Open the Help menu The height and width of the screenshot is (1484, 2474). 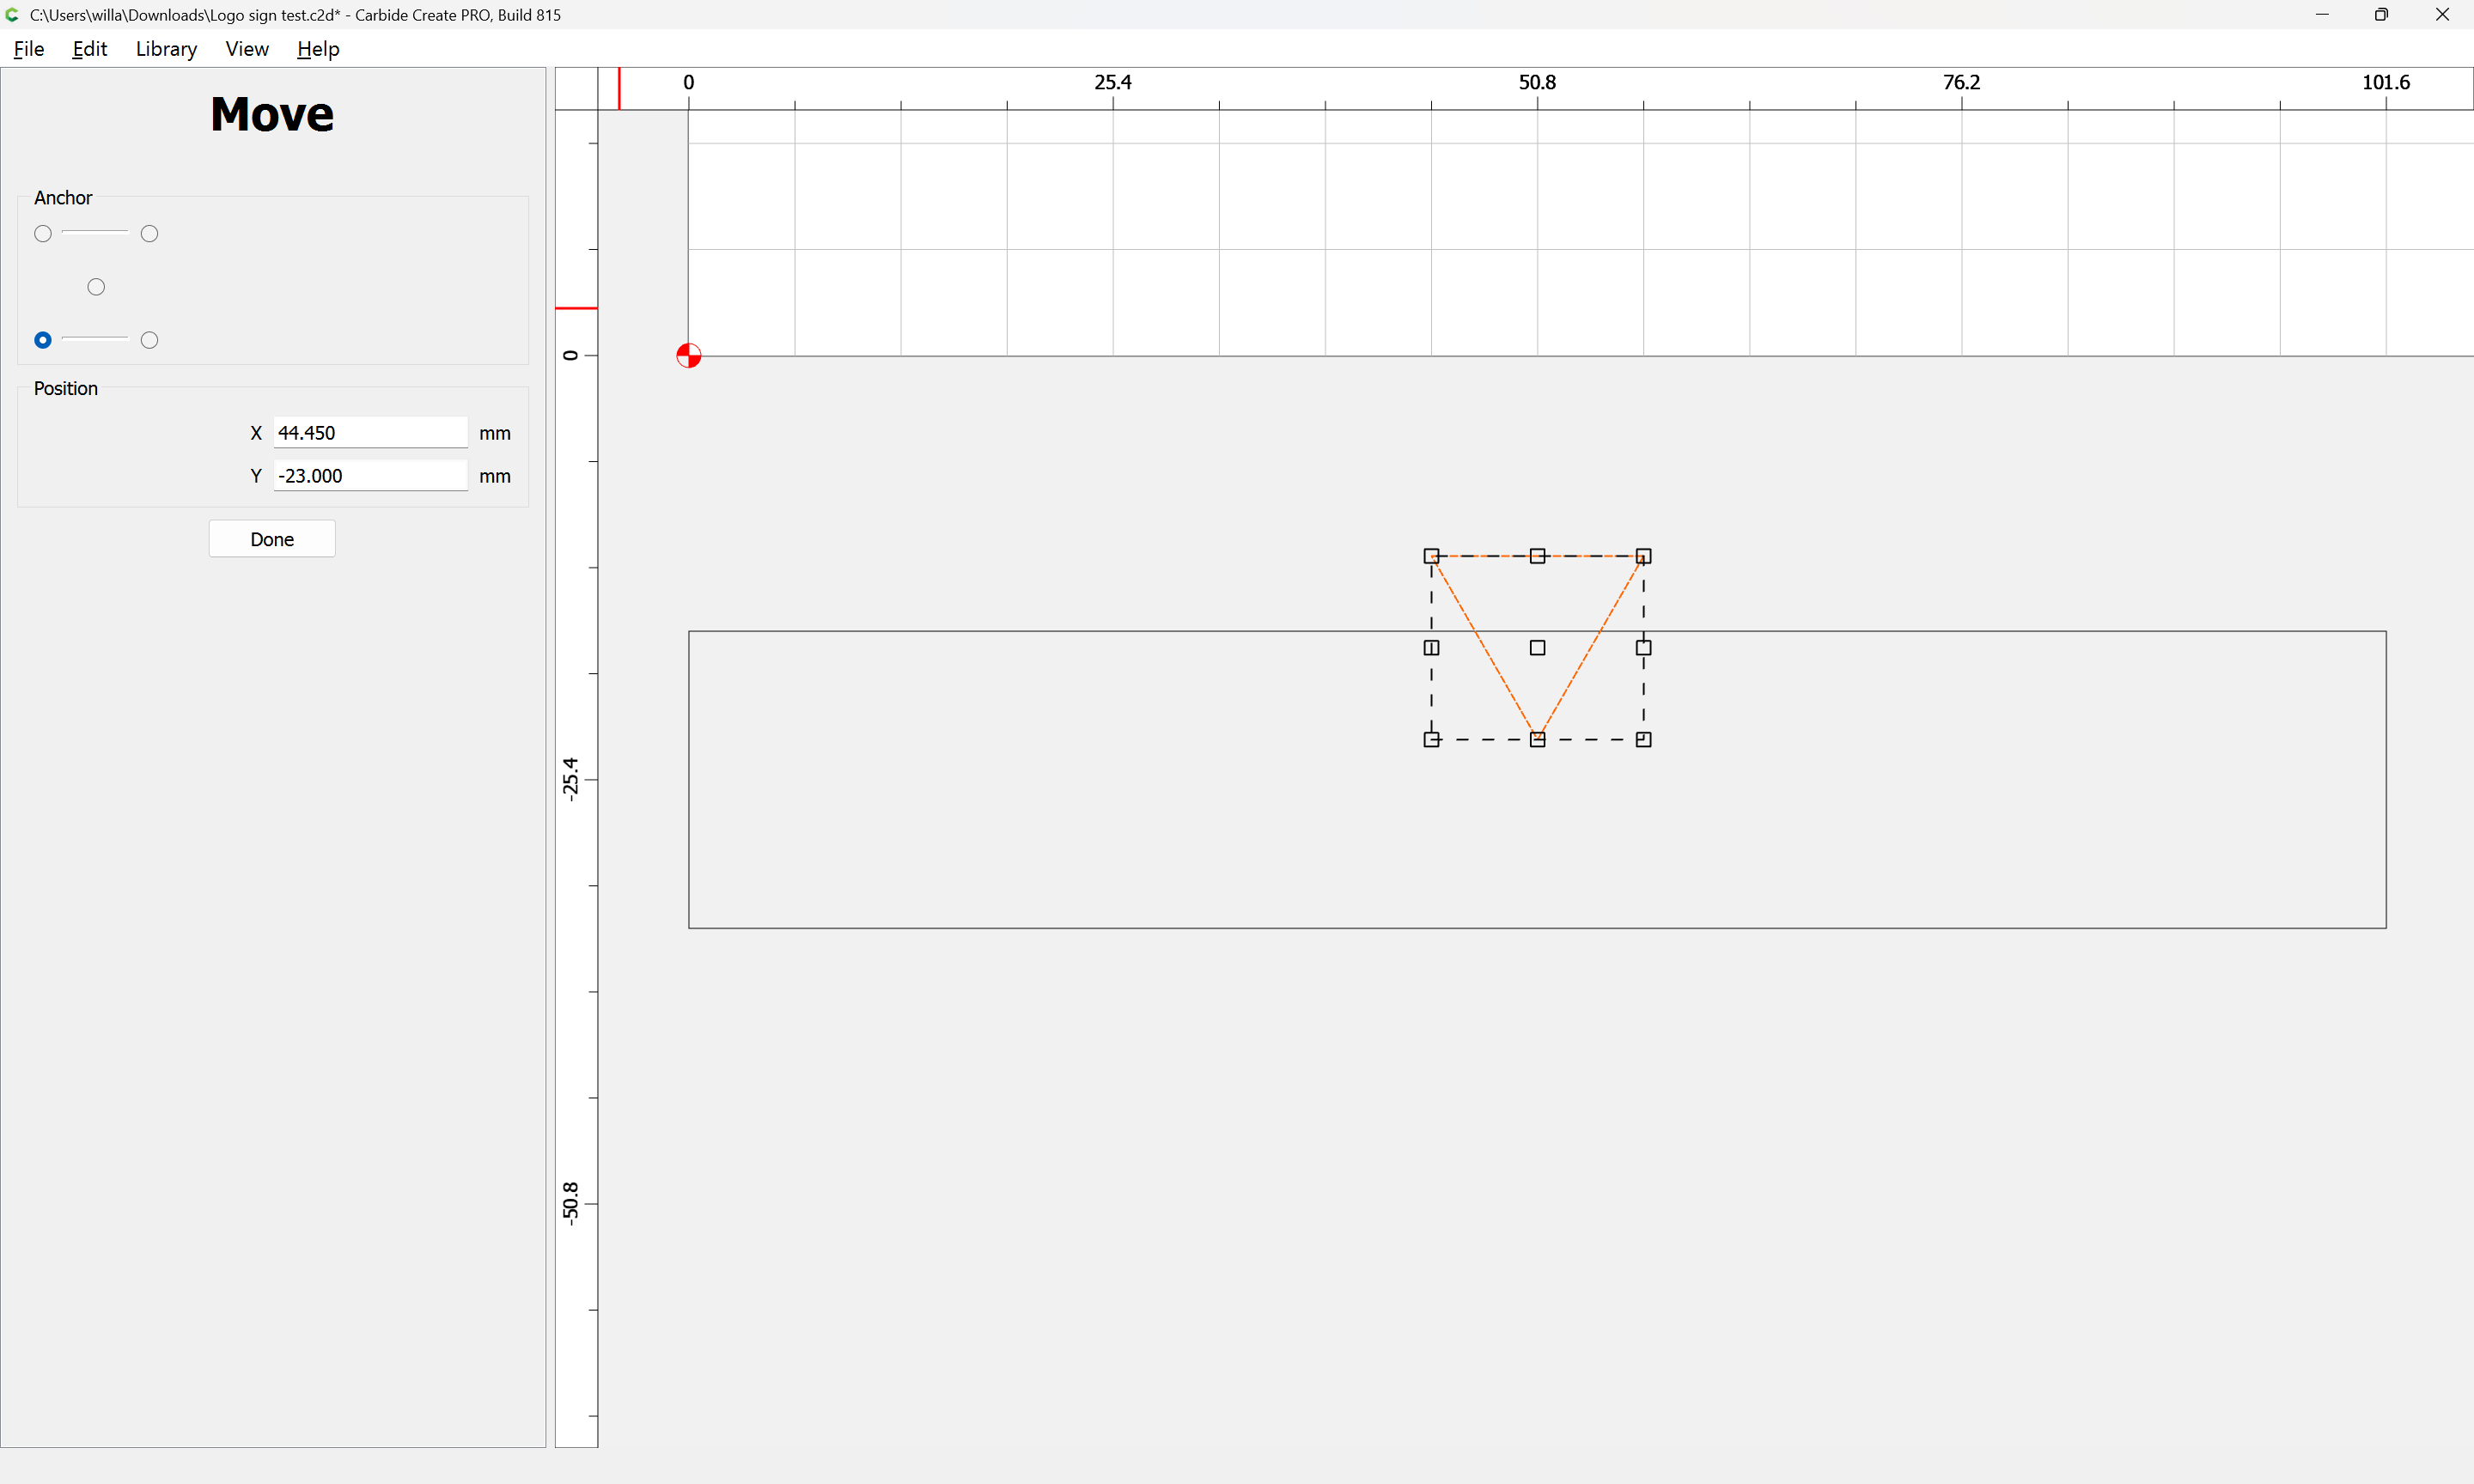point(318,49)
